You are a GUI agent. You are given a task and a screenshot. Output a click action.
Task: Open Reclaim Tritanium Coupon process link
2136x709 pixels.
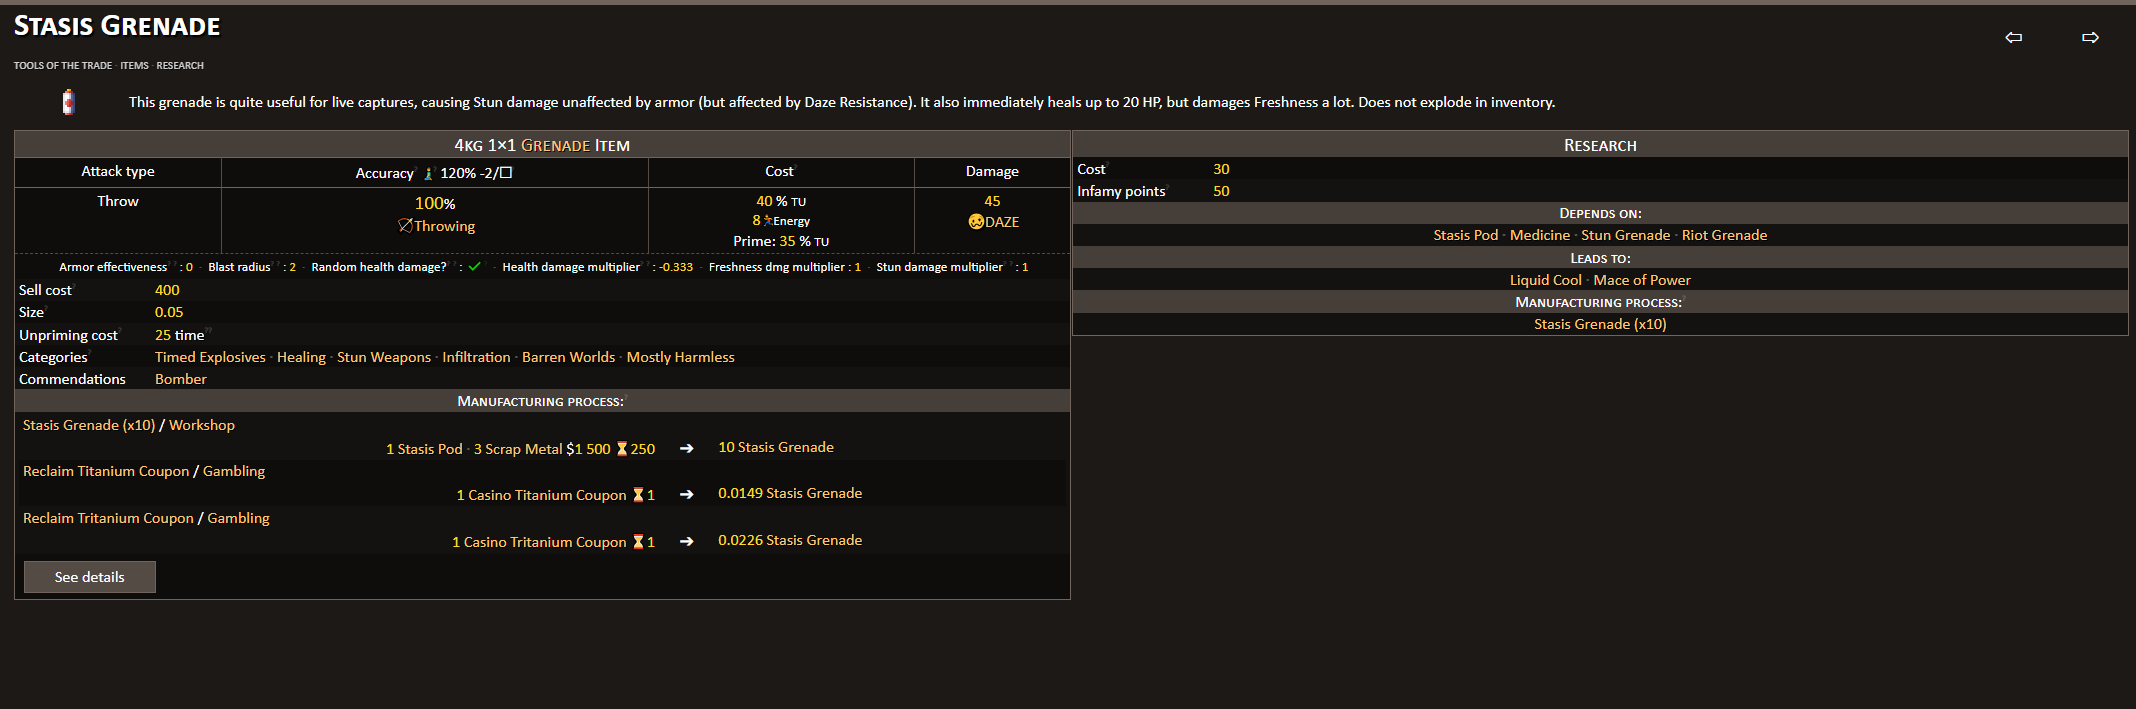tap(108, 518)
